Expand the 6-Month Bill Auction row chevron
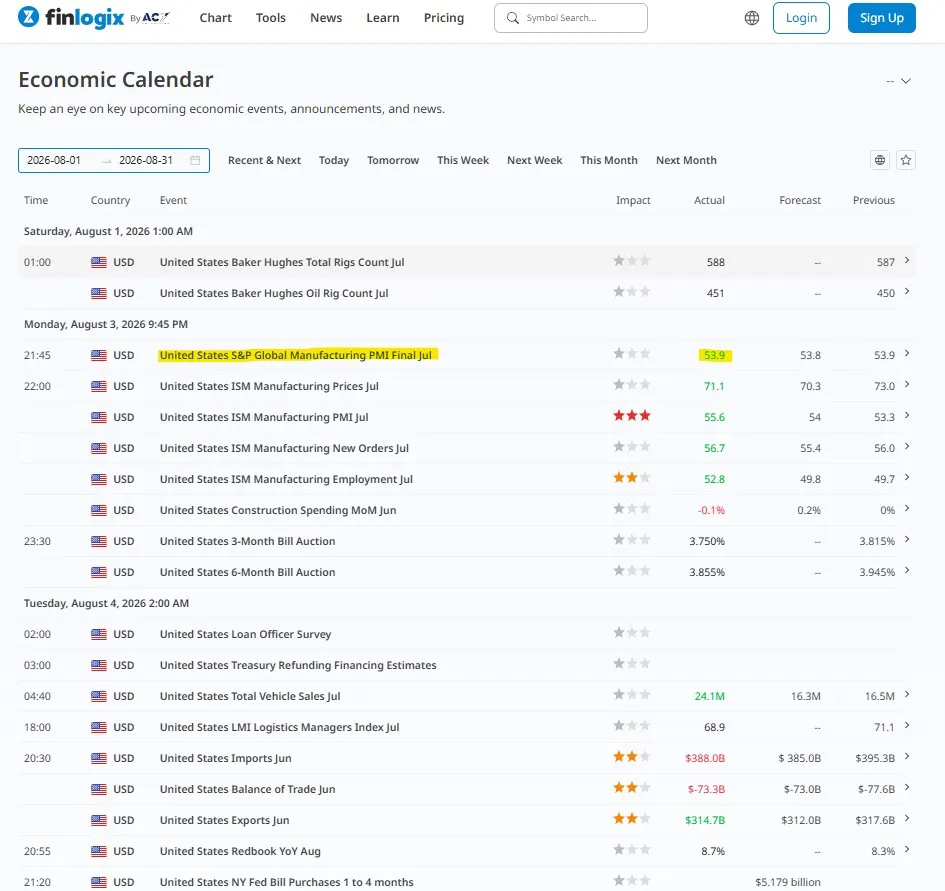Image resolution: width=945 pixels, height=891 pixels. (x=906, y=570)
